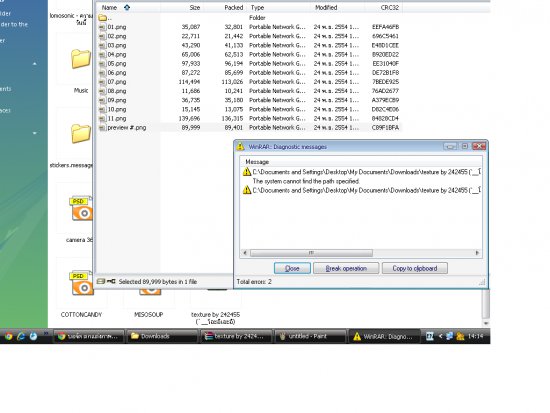Click the first warning icon in Message list

pyautogui.click(x=247, y=172)
